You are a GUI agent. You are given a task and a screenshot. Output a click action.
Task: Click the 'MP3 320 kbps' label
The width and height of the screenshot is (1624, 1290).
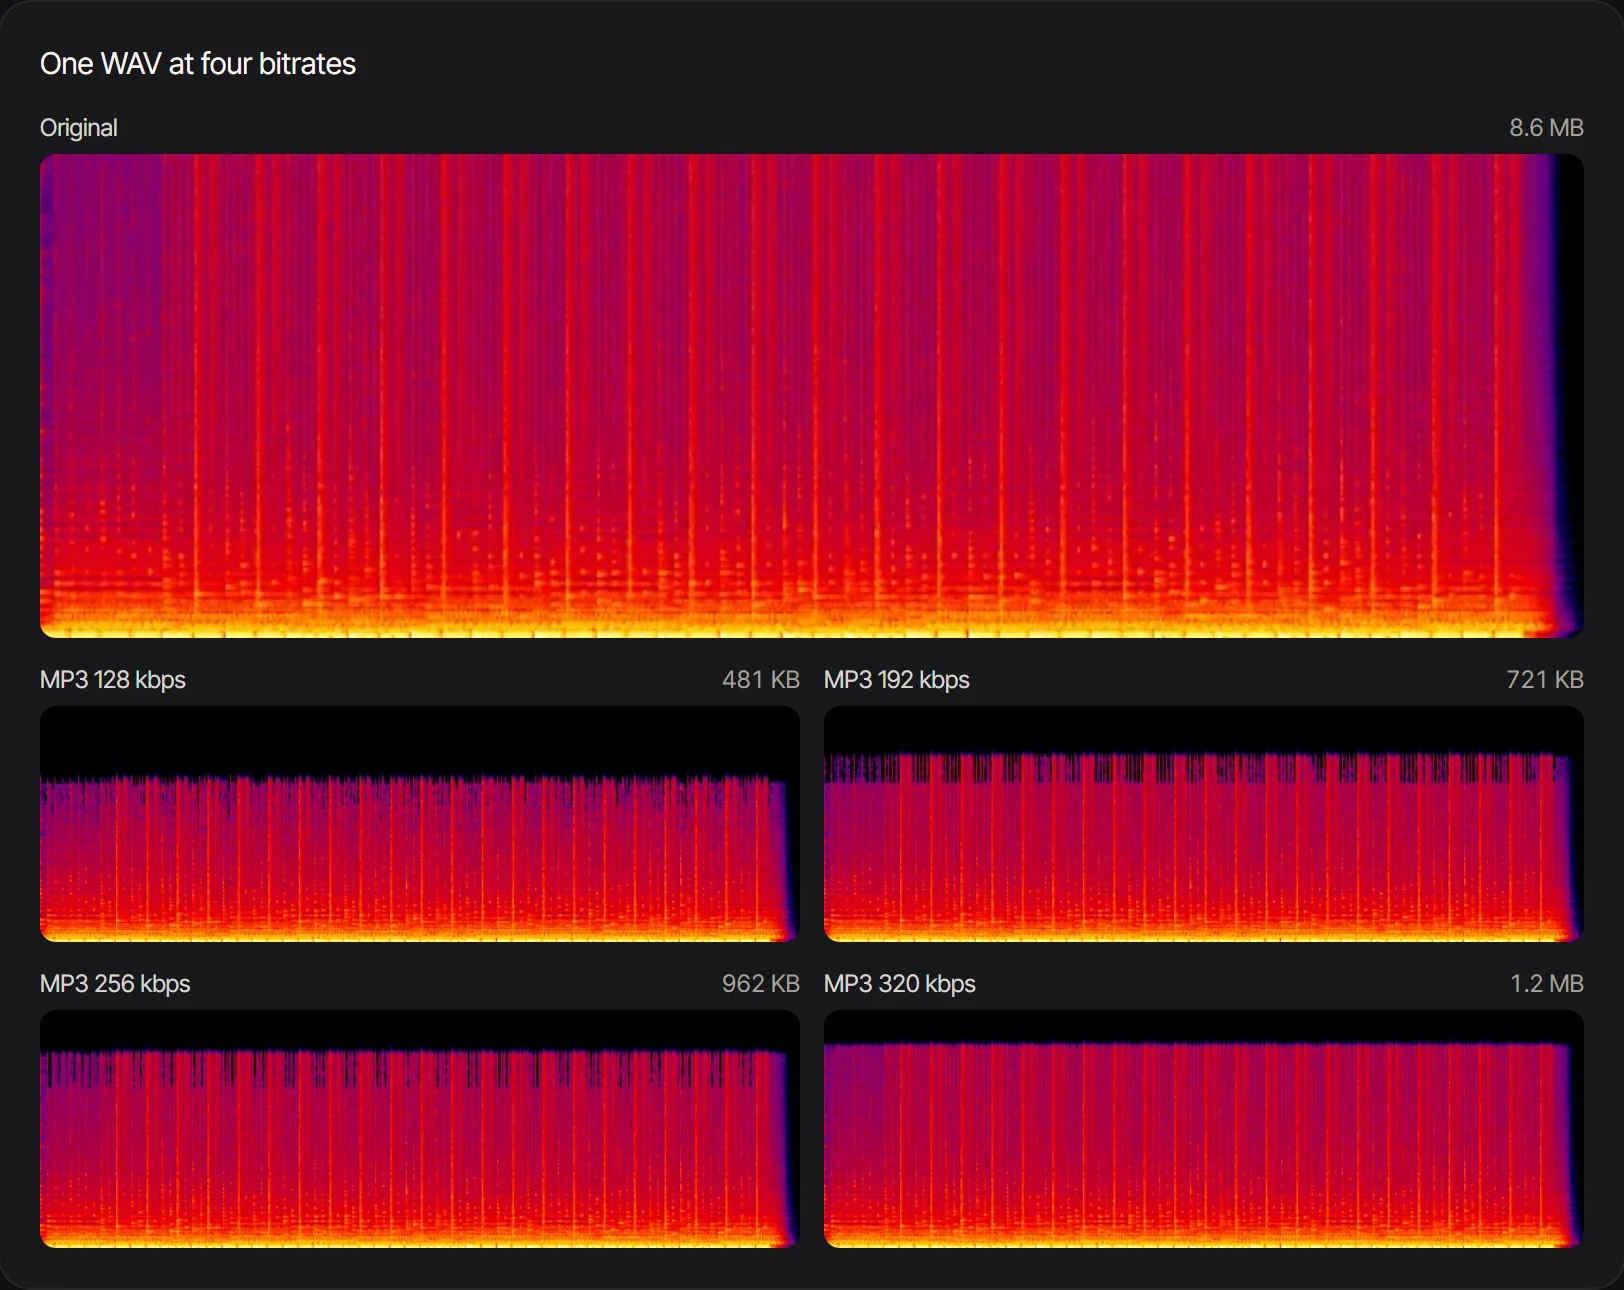(x=900, y=984)
